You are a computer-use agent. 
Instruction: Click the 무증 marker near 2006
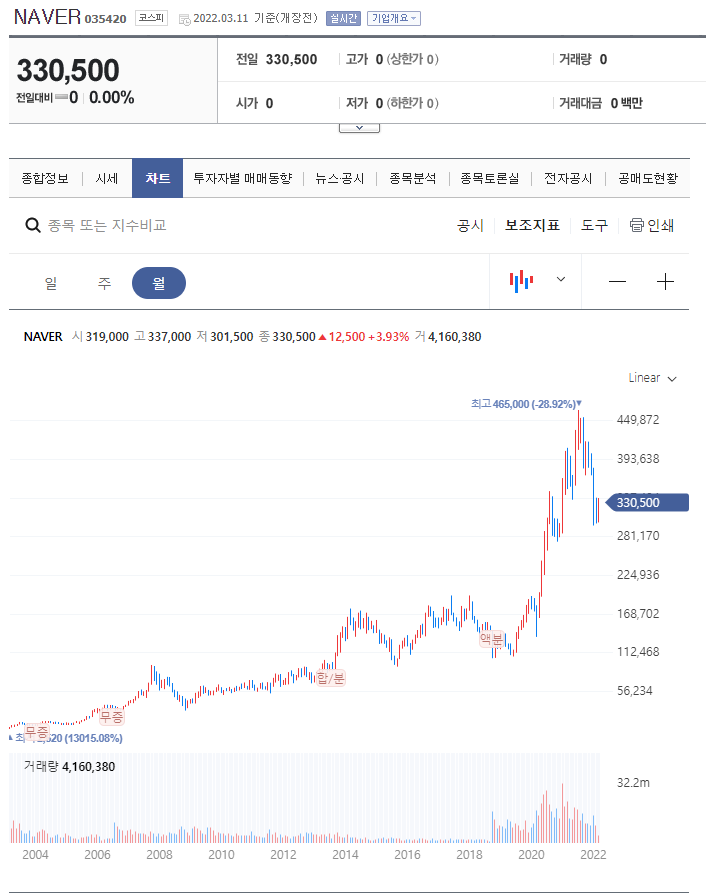pos(111,716)
